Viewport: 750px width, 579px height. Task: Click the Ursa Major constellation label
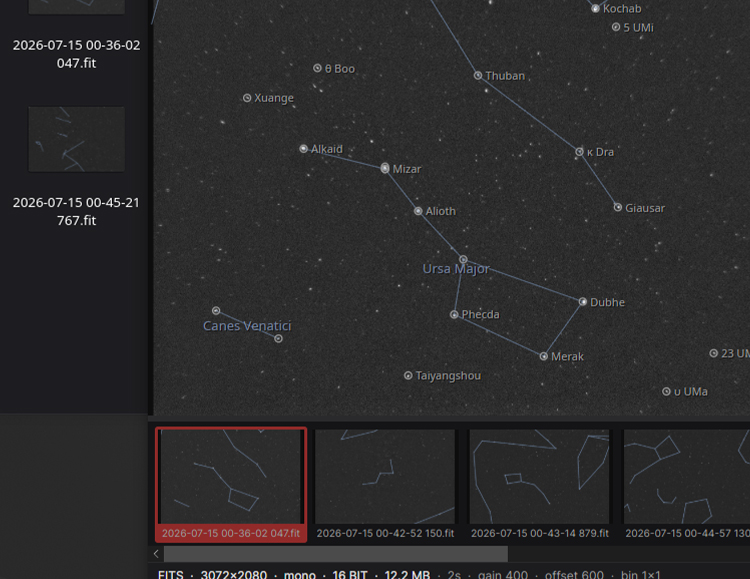456,269
